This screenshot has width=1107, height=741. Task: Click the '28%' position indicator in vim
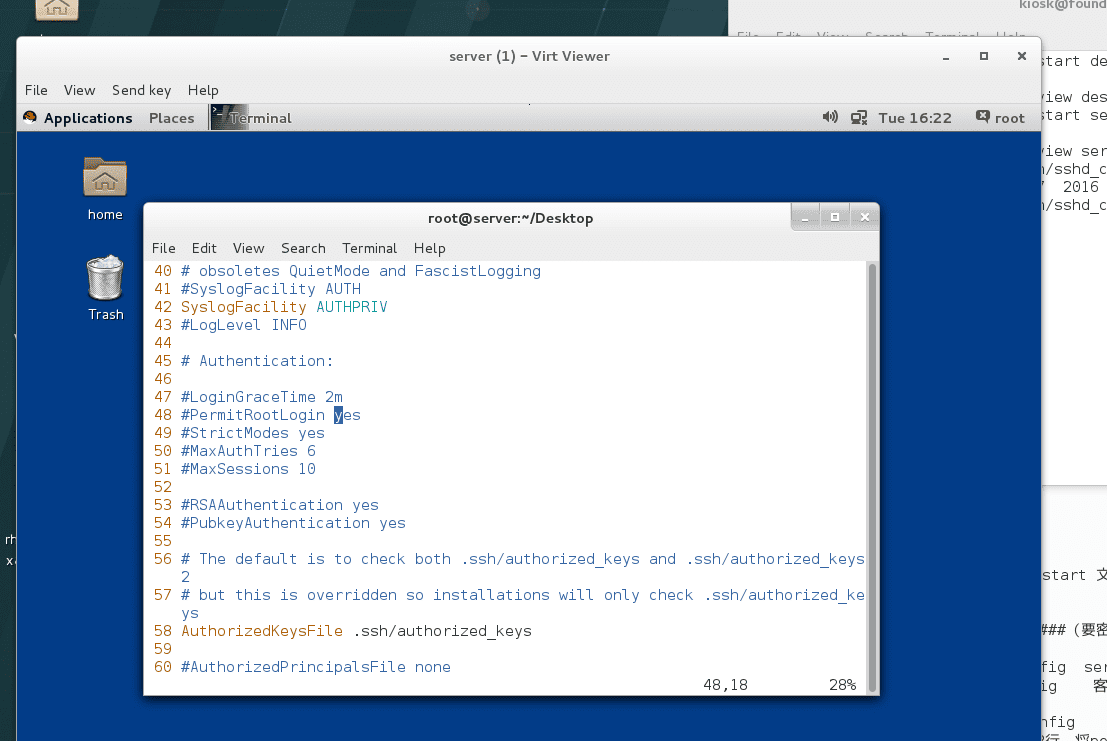(842, 685)
